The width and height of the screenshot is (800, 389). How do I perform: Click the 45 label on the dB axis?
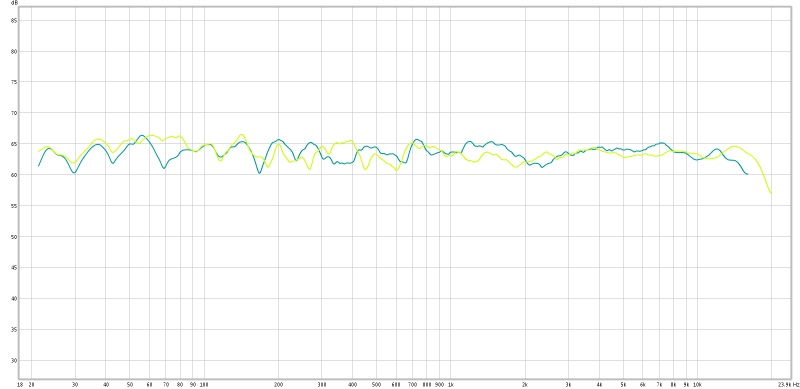pos(14,268)
